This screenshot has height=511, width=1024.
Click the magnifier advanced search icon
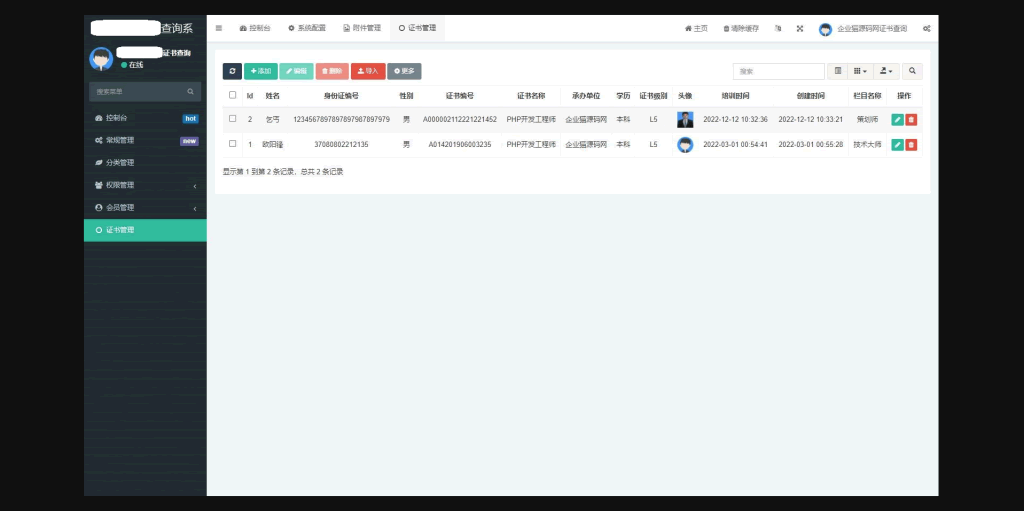[912, 71]
